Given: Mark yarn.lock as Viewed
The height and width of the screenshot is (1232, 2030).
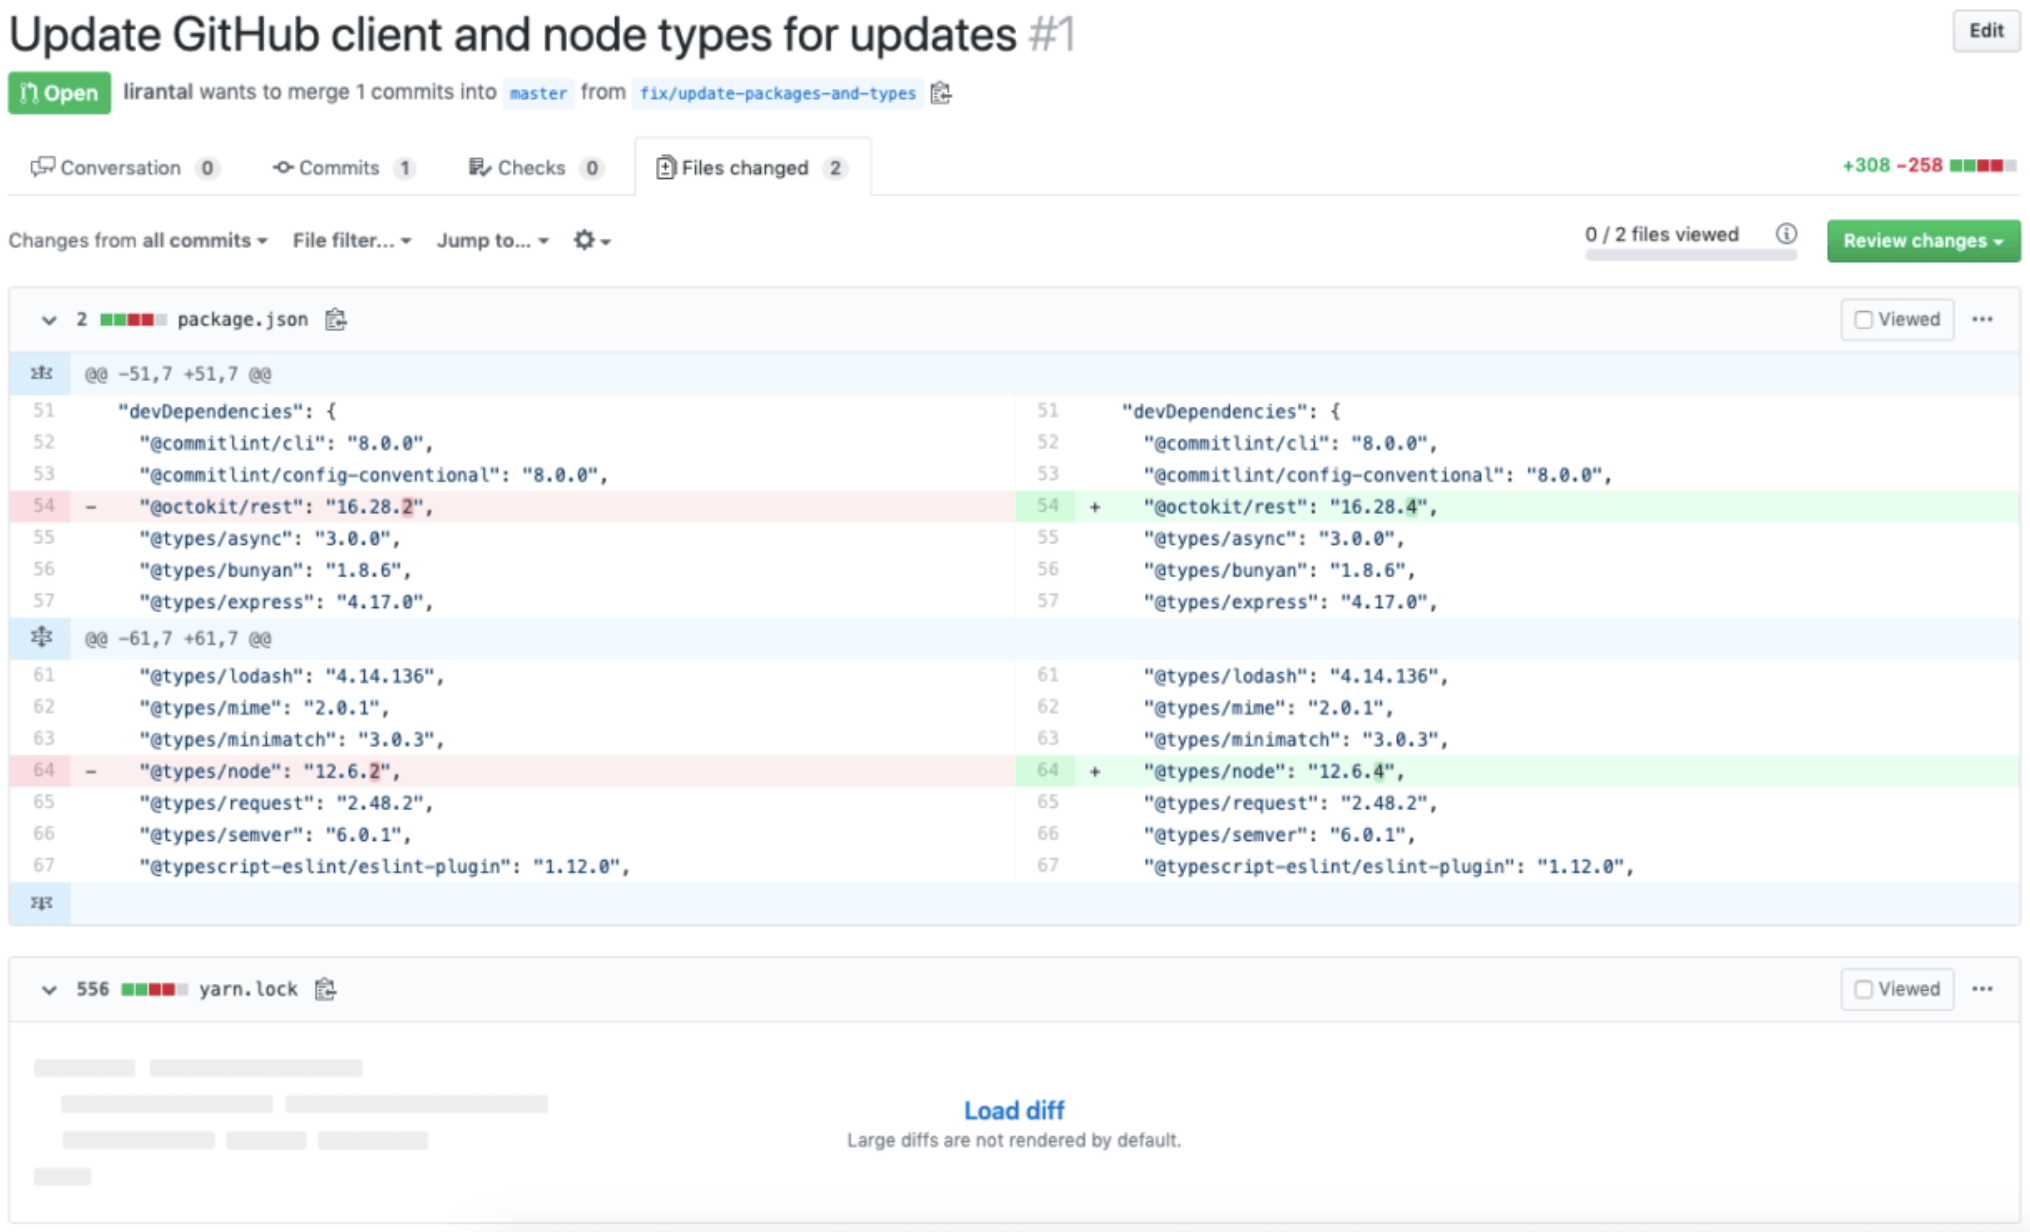Looking at the screenshot, I should pyautogui.click(x=1863, y=989).
